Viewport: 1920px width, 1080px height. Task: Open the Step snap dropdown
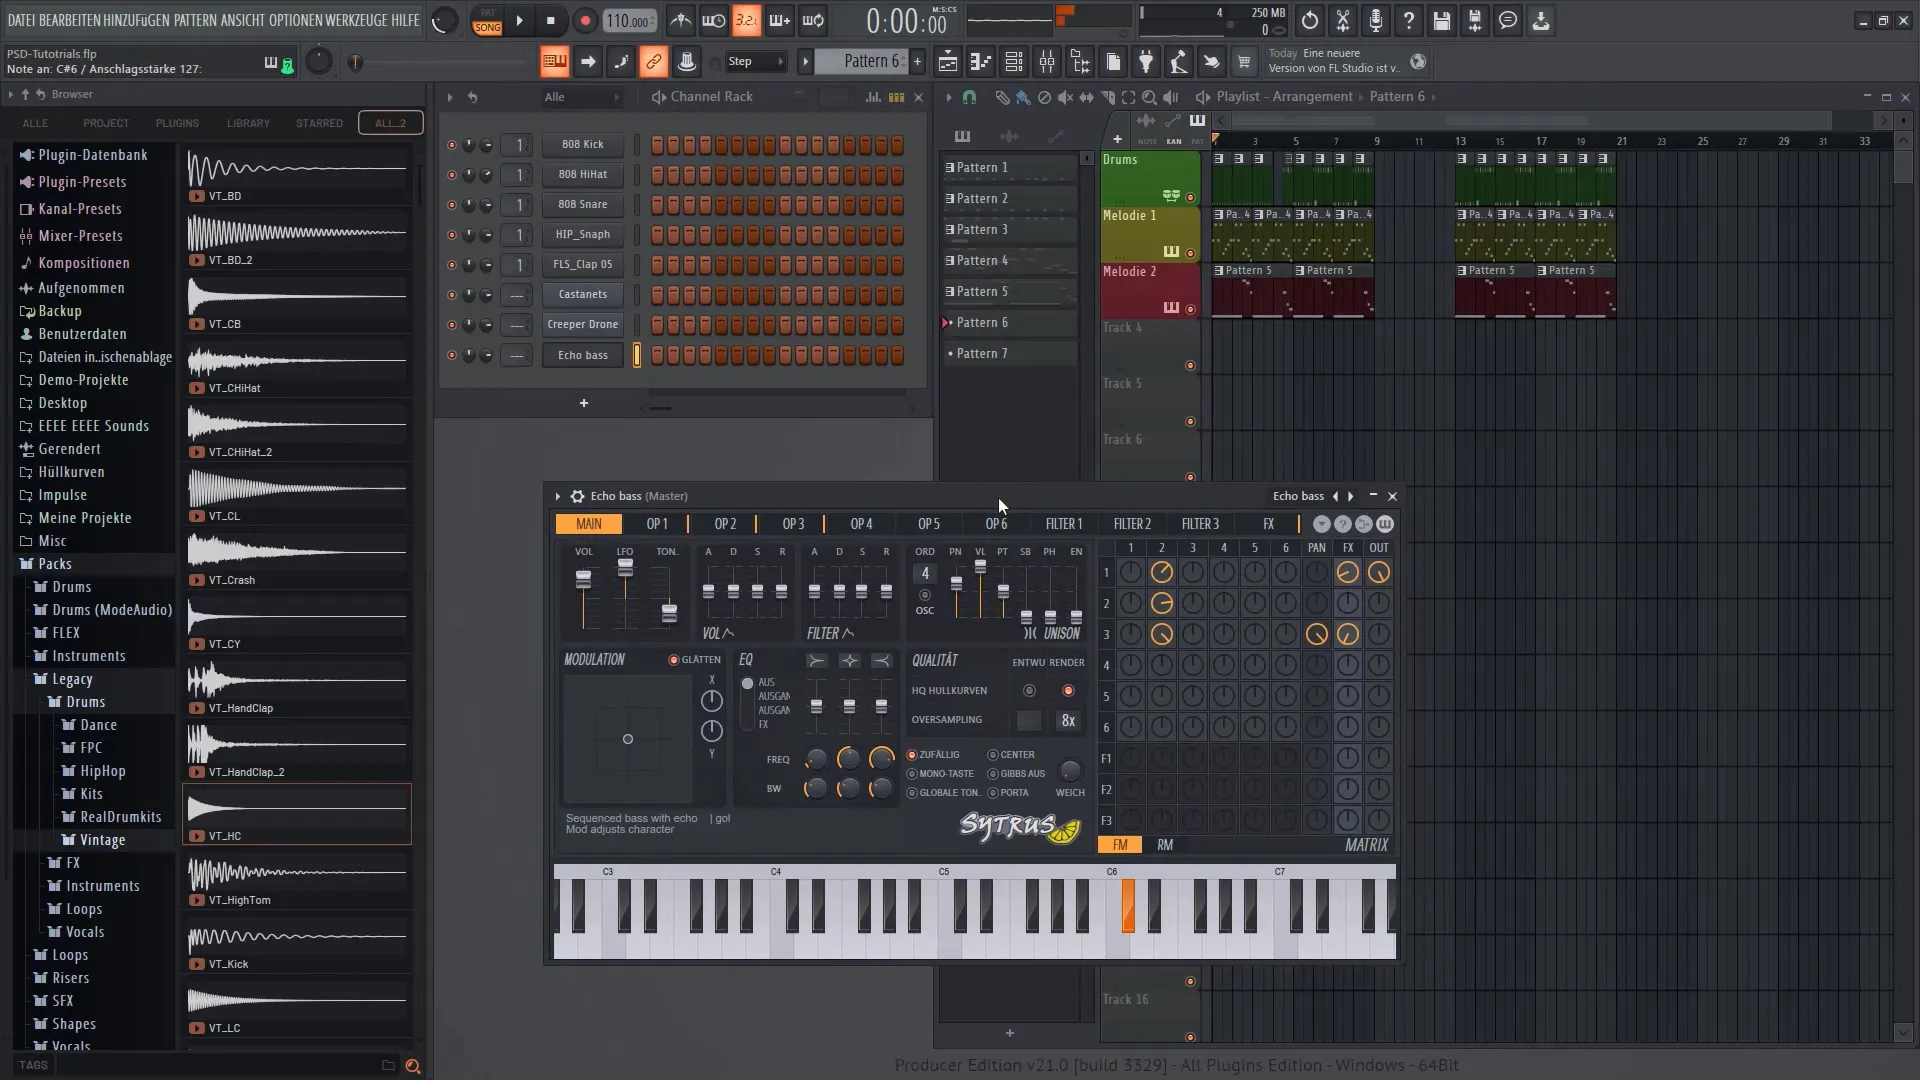click(756, 62)
